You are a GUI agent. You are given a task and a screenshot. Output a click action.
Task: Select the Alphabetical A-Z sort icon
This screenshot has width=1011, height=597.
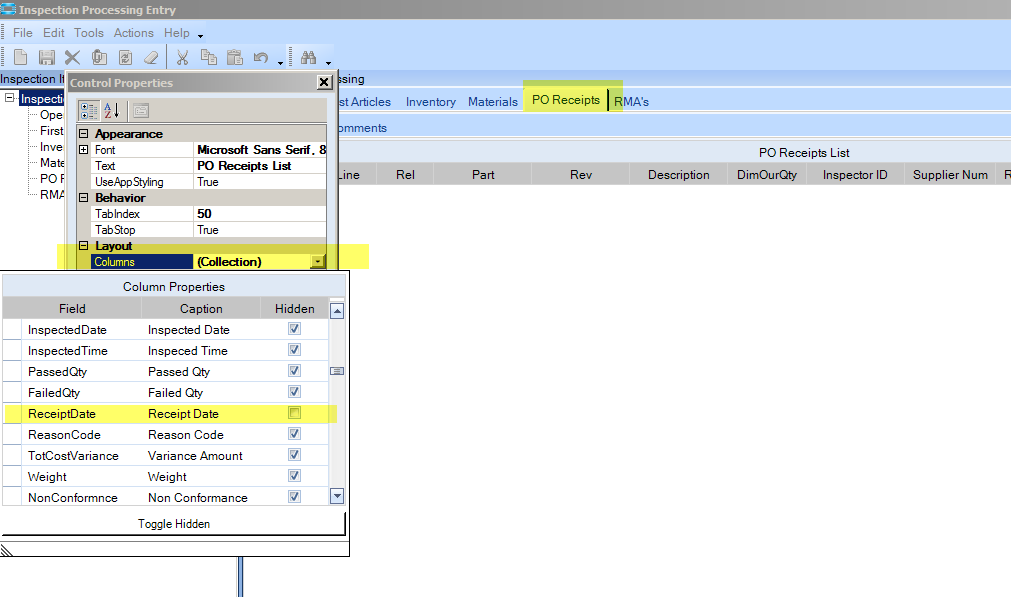tap(112, 110)
